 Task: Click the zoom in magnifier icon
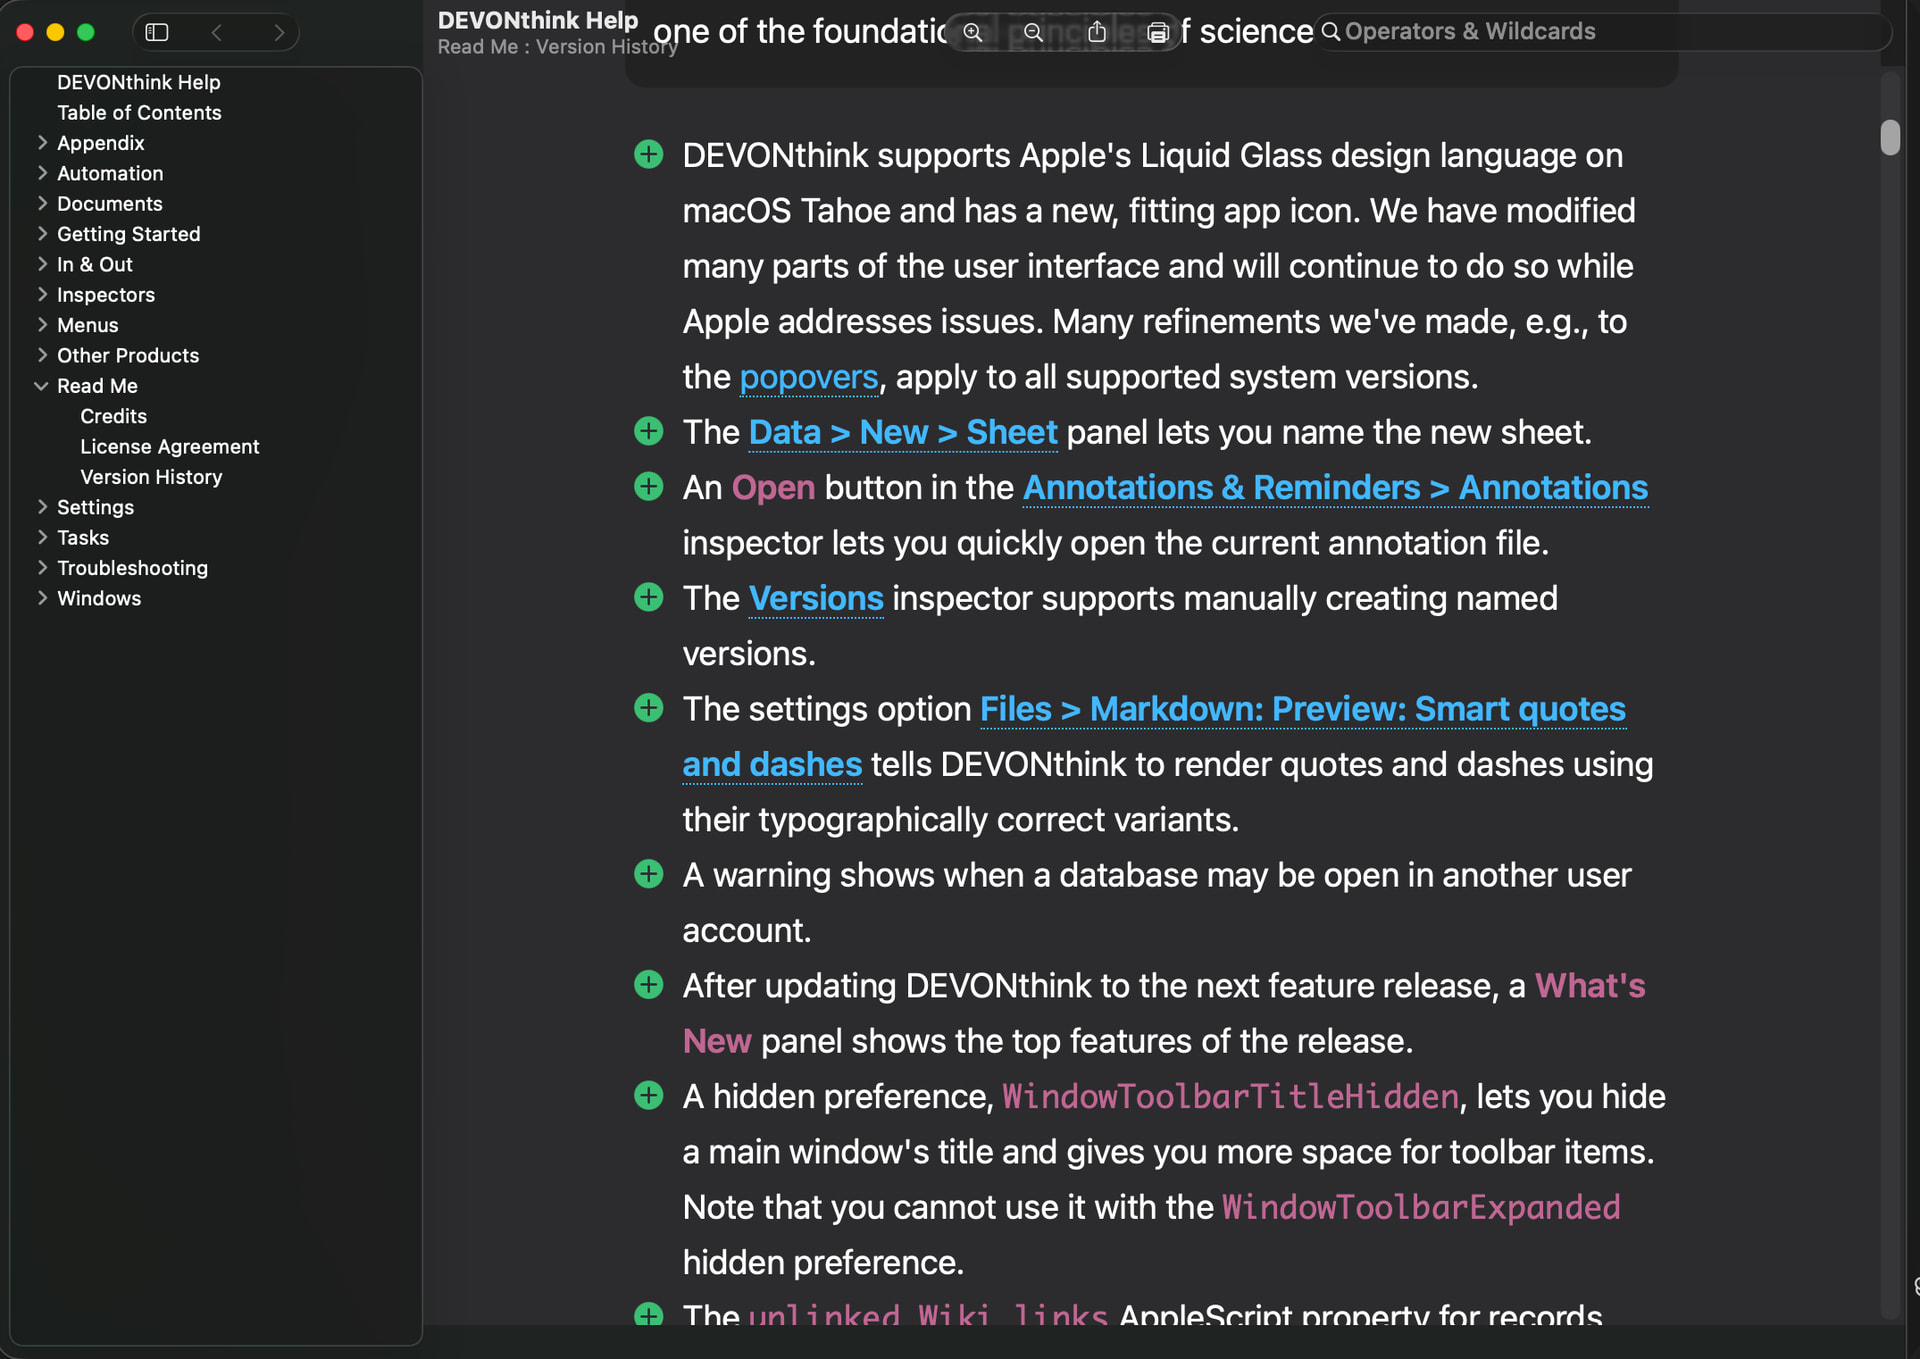[972, 32]
